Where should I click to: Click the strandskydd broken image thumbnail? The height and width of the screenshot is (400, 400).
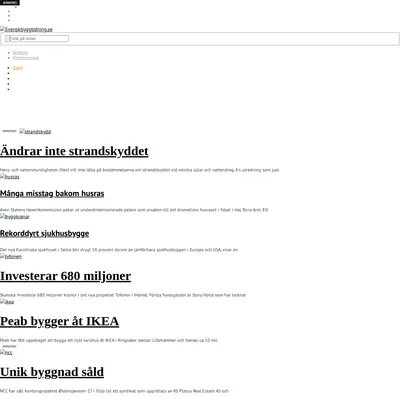[x=35, y=132]
